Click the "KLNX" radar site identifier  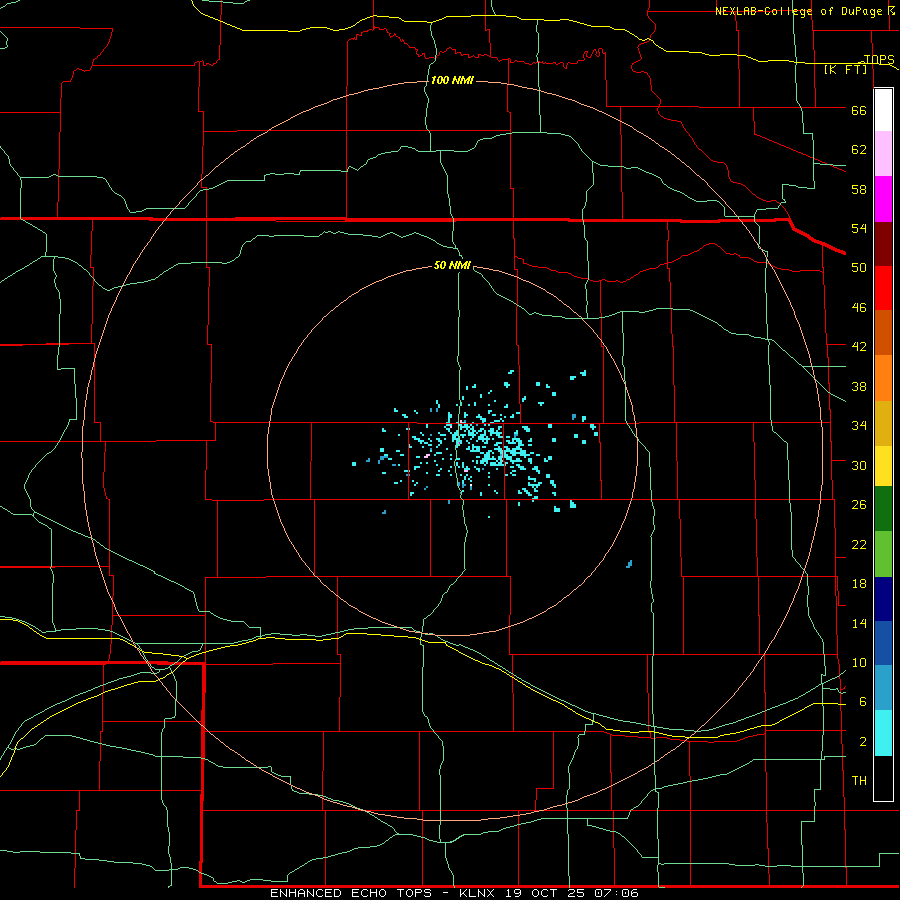479,893
